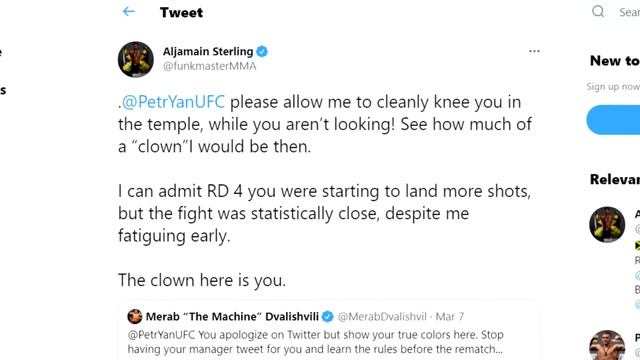Open the tweet's three-dot more menu
The image size is (640, 360).
534,51
